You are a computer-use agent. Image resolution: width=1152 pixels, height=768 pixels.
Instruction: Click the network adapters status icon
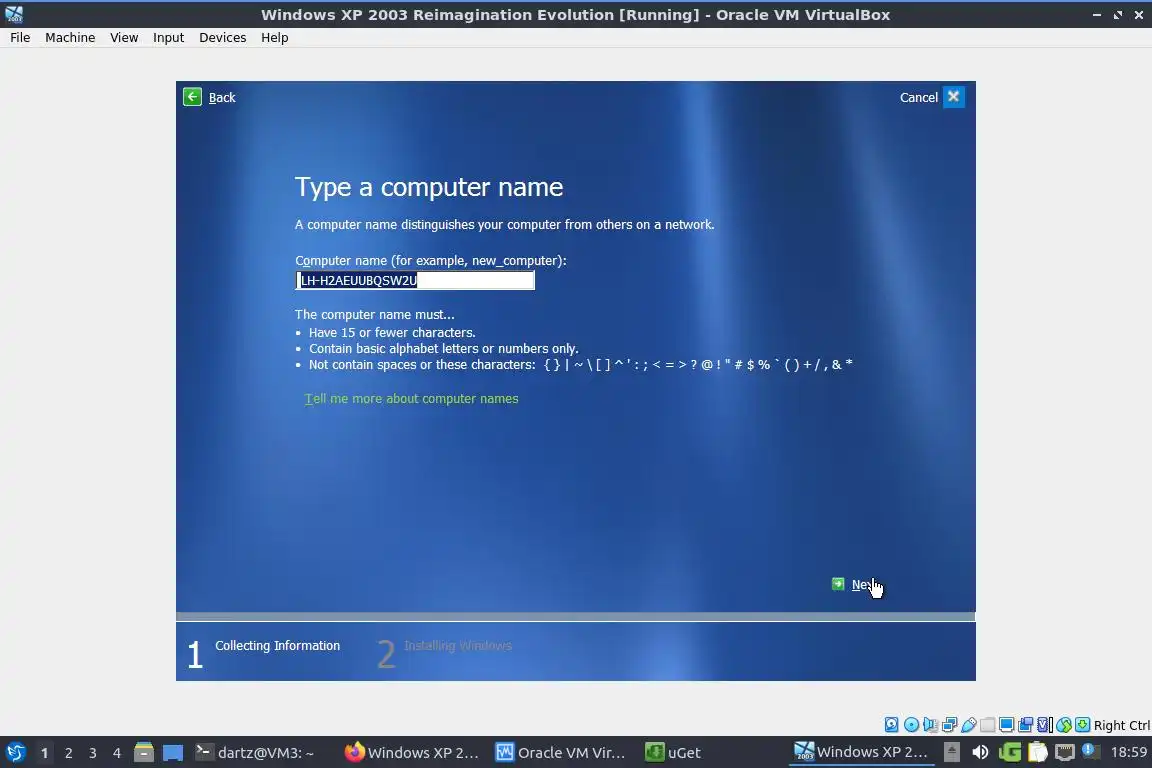(949, 725)
